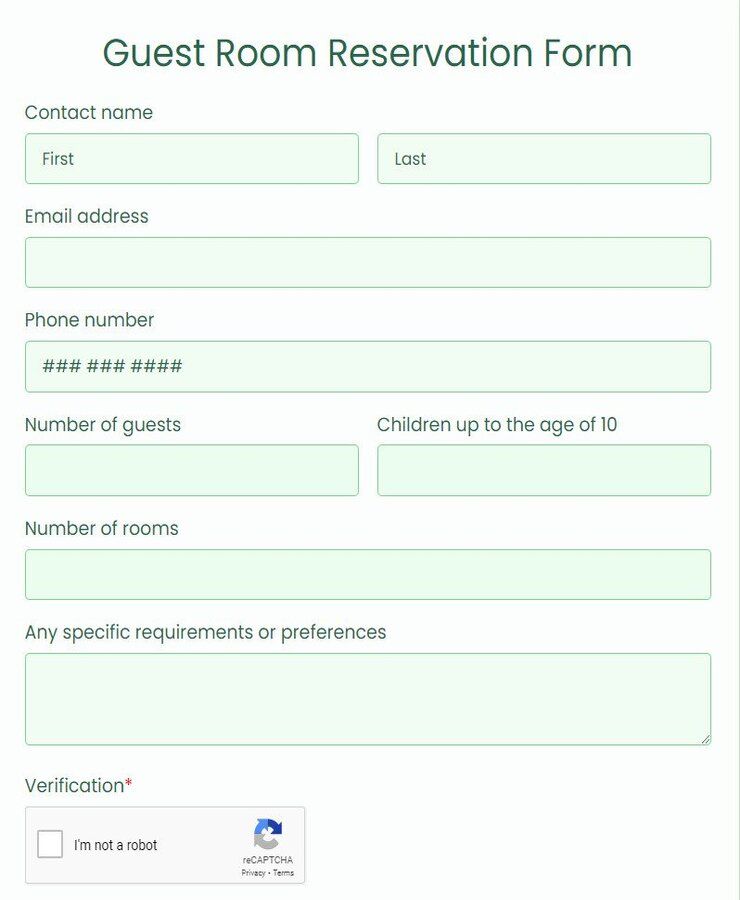Click the resize handle of the requirements textarea

point(706,741)
